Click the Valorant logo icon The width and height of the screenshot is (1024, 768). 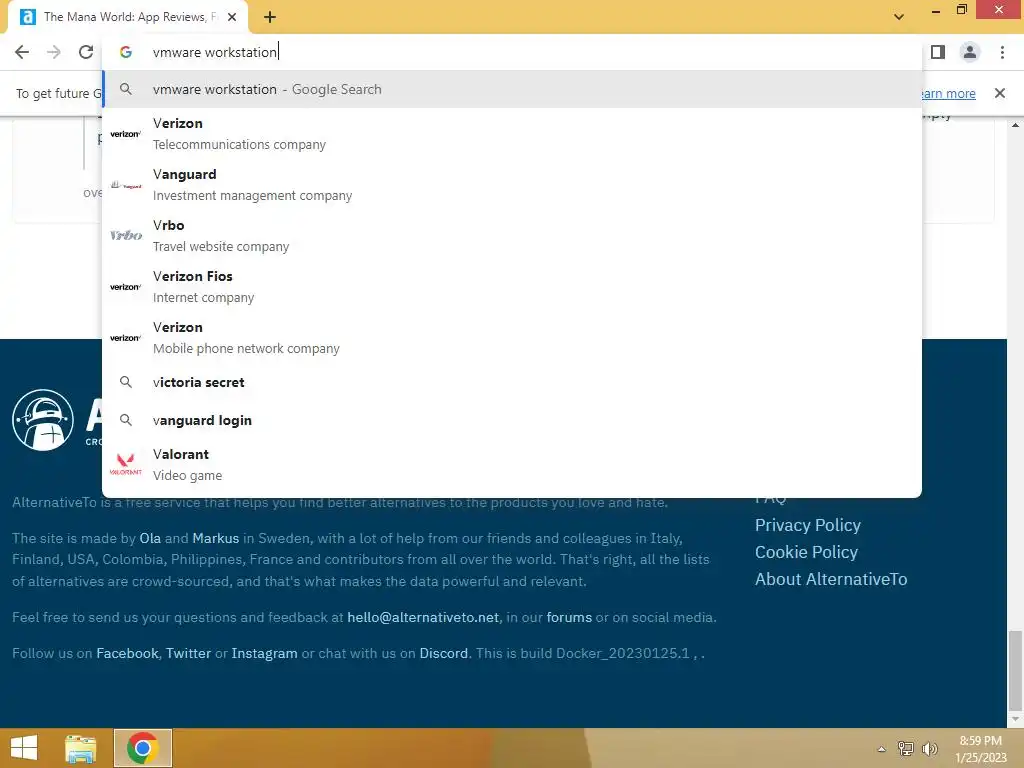(125, 464)
